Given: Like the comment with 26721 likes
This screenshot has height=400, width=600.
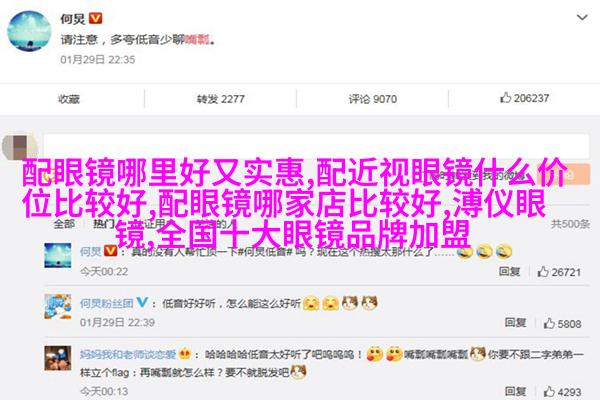Looking at the screenshot, I should [543, 272].
